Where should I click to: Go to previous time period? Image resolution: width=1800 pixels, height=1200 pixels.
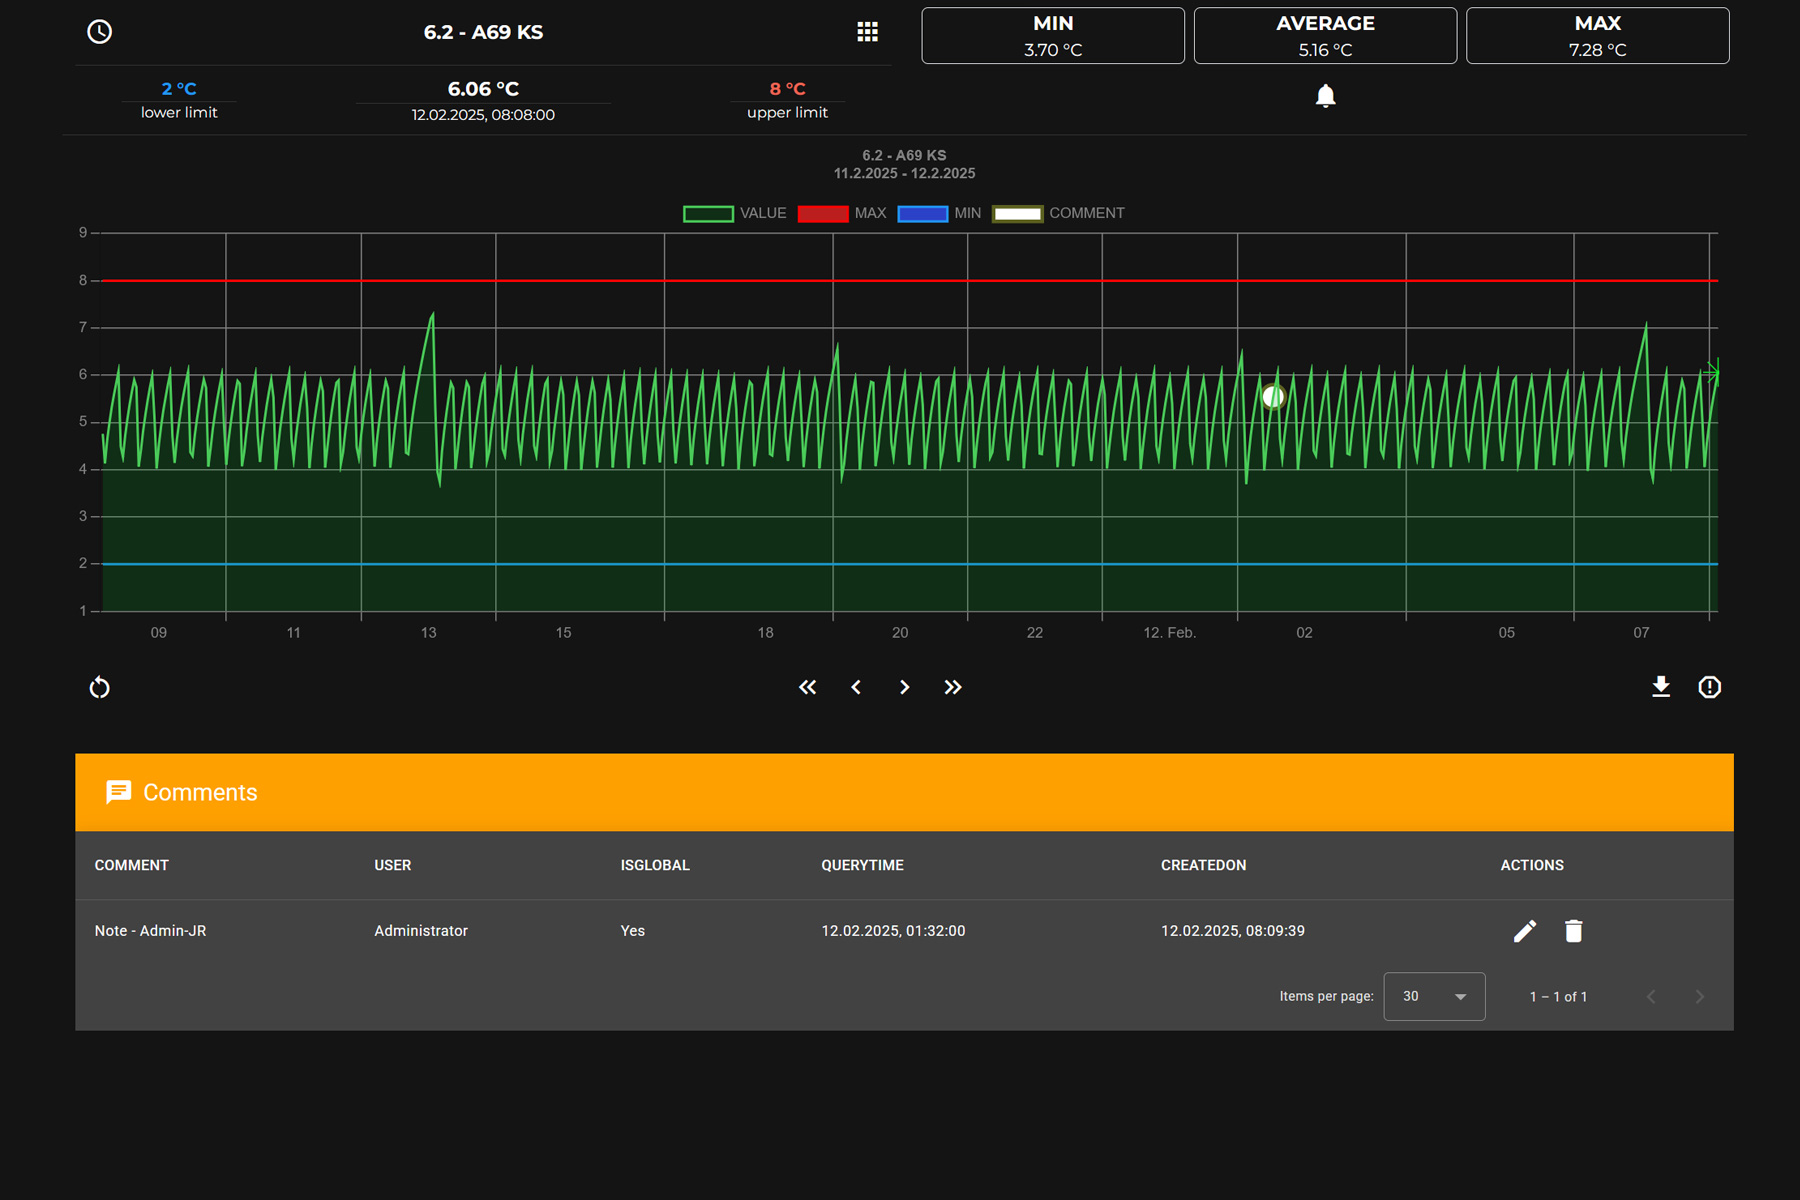point(856,687)
